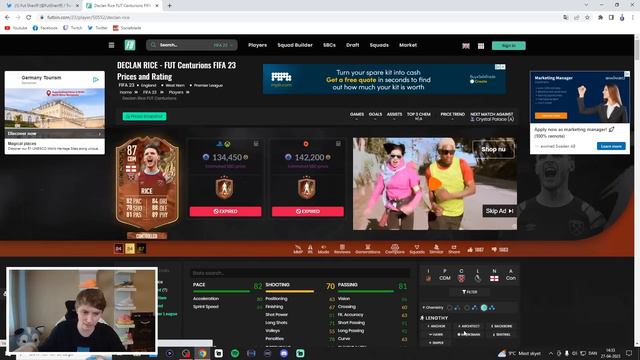The image size is (640, 360).
Task: Click the Generations icon in orange bar
Action: (x=368, y=249)
